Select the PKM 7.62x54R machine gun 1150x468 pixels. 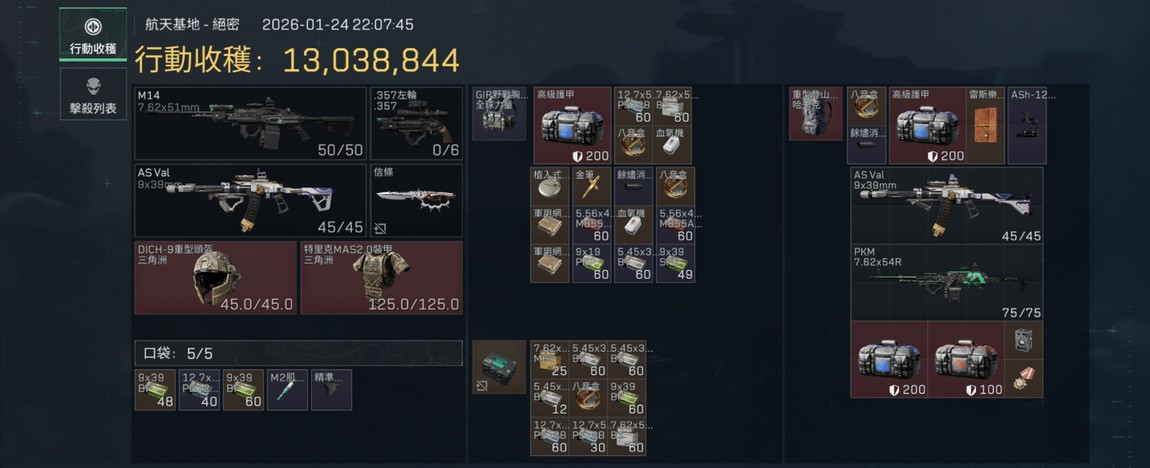click(x=946, y=282)
